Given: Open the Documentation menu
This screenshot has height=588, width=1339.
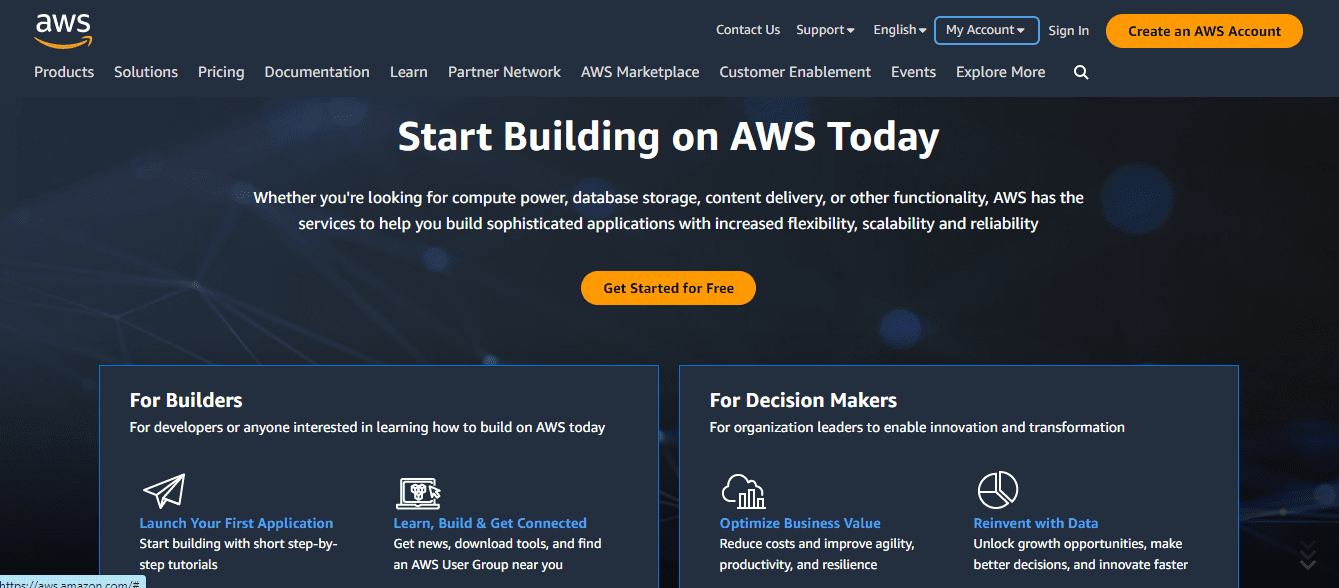Looking at the screenshot, I should click(x=317, y=72).
